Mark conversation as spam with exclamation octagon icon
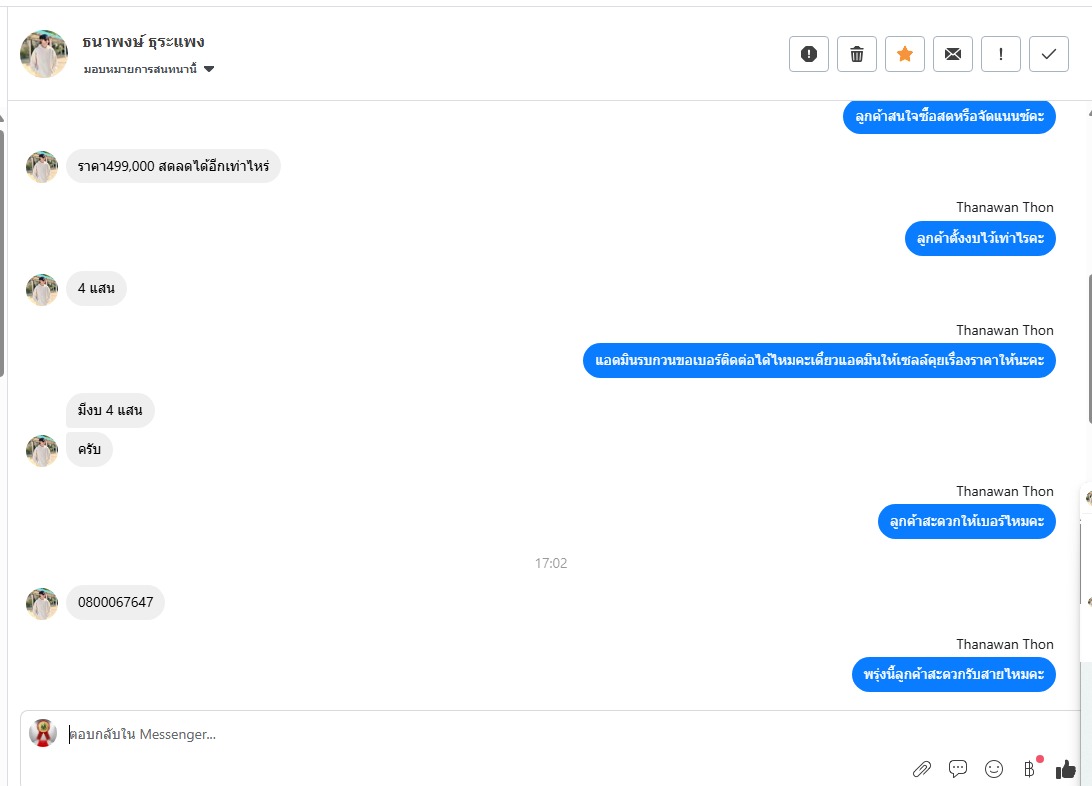This screenshot has height=786, width=1092. (x=809, y=54)
